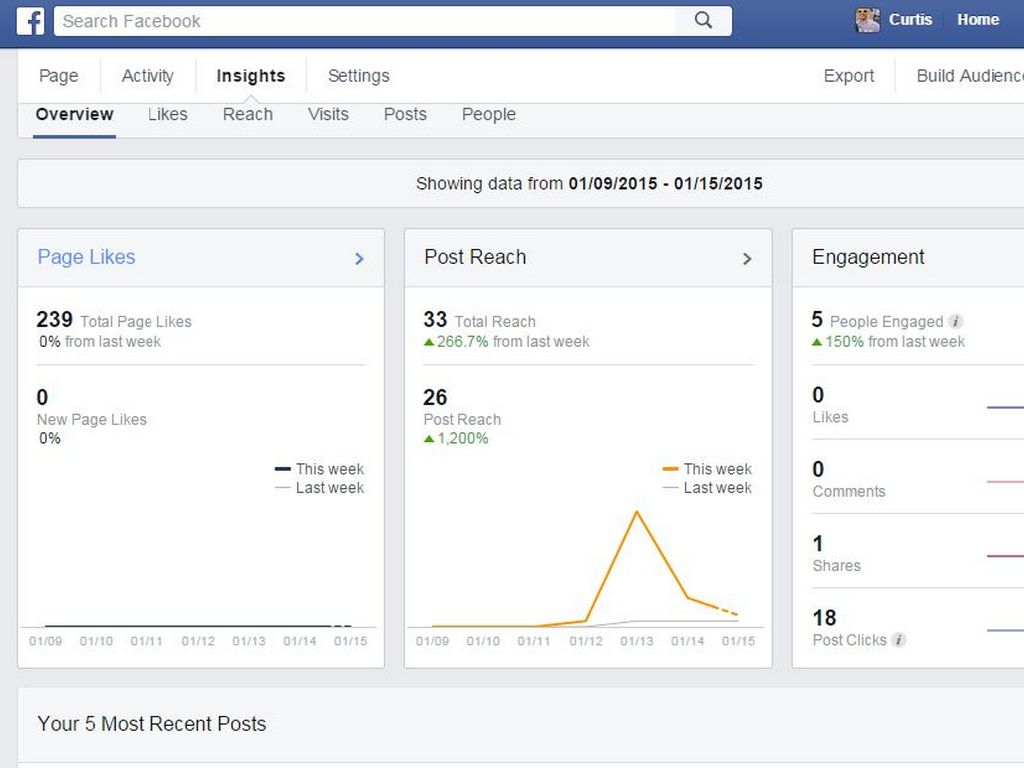Click the Facebook logo icon
Screen dimensions: 1024x768
point(30,21)
